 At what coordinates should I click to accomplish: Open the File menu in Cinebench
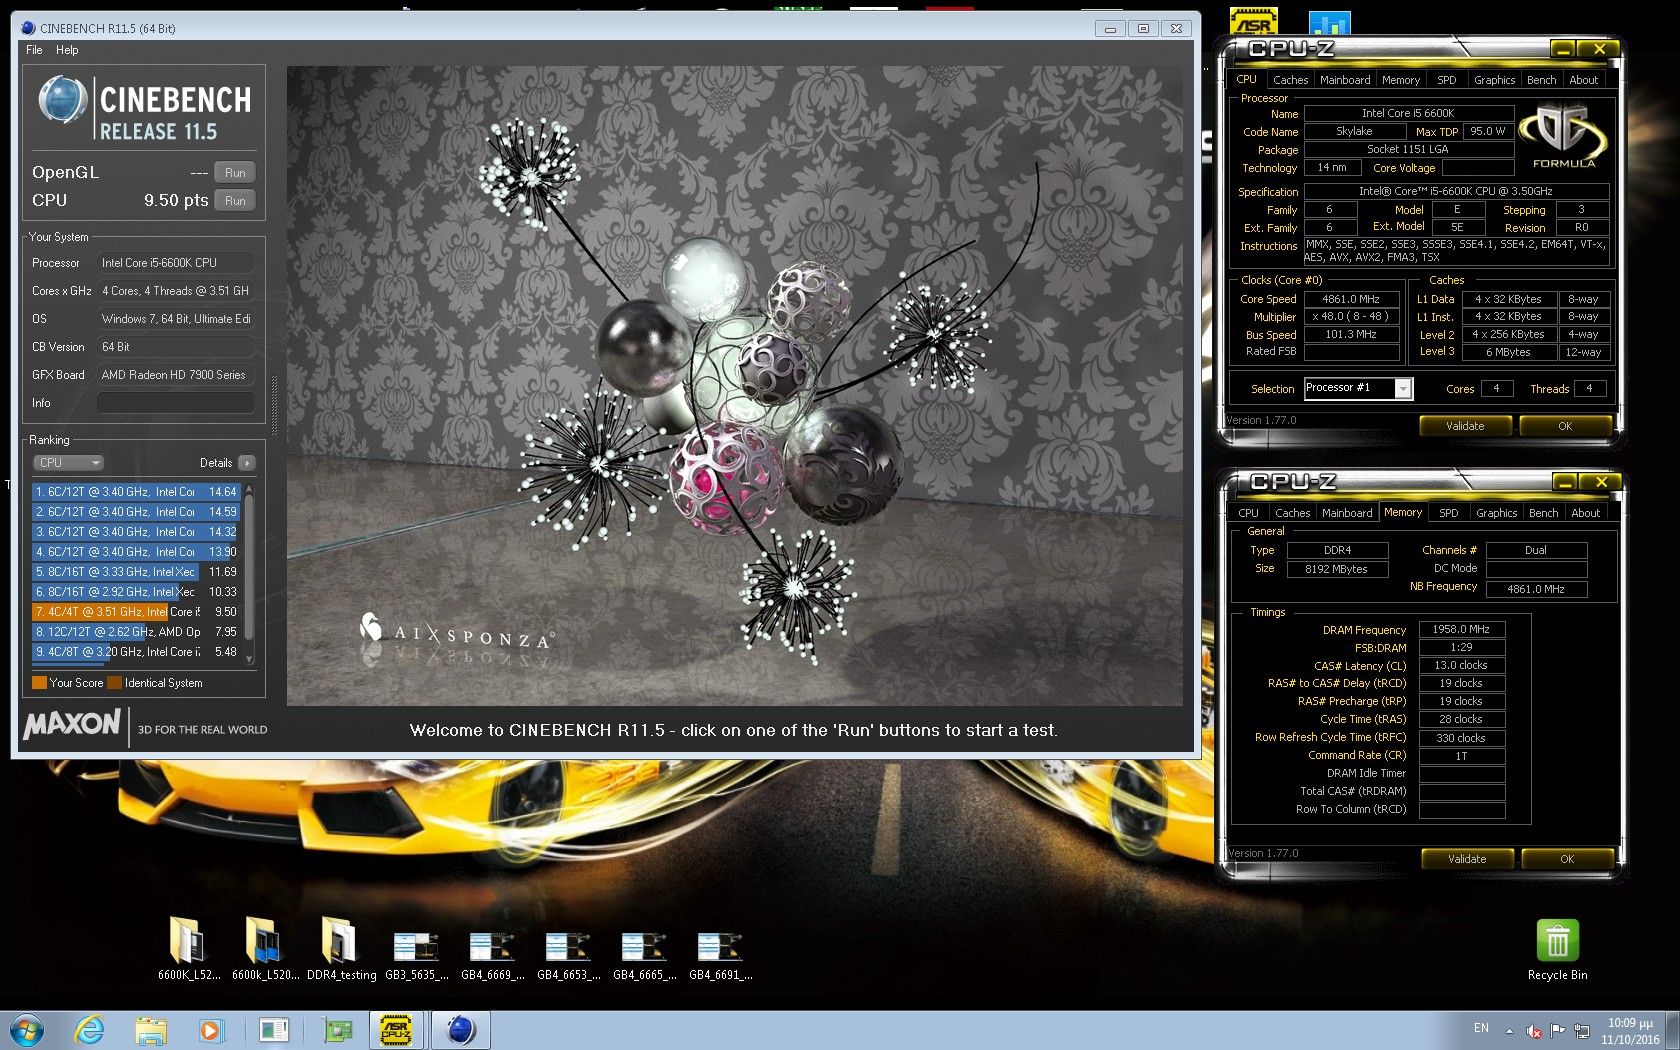(34, 50)
